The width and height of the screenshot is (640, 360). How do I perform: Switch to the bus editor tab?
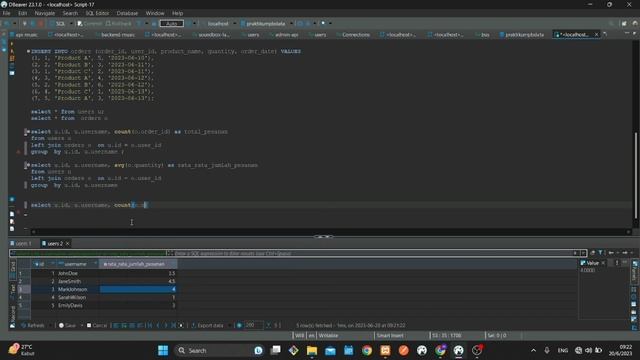[x=482, y=35]
